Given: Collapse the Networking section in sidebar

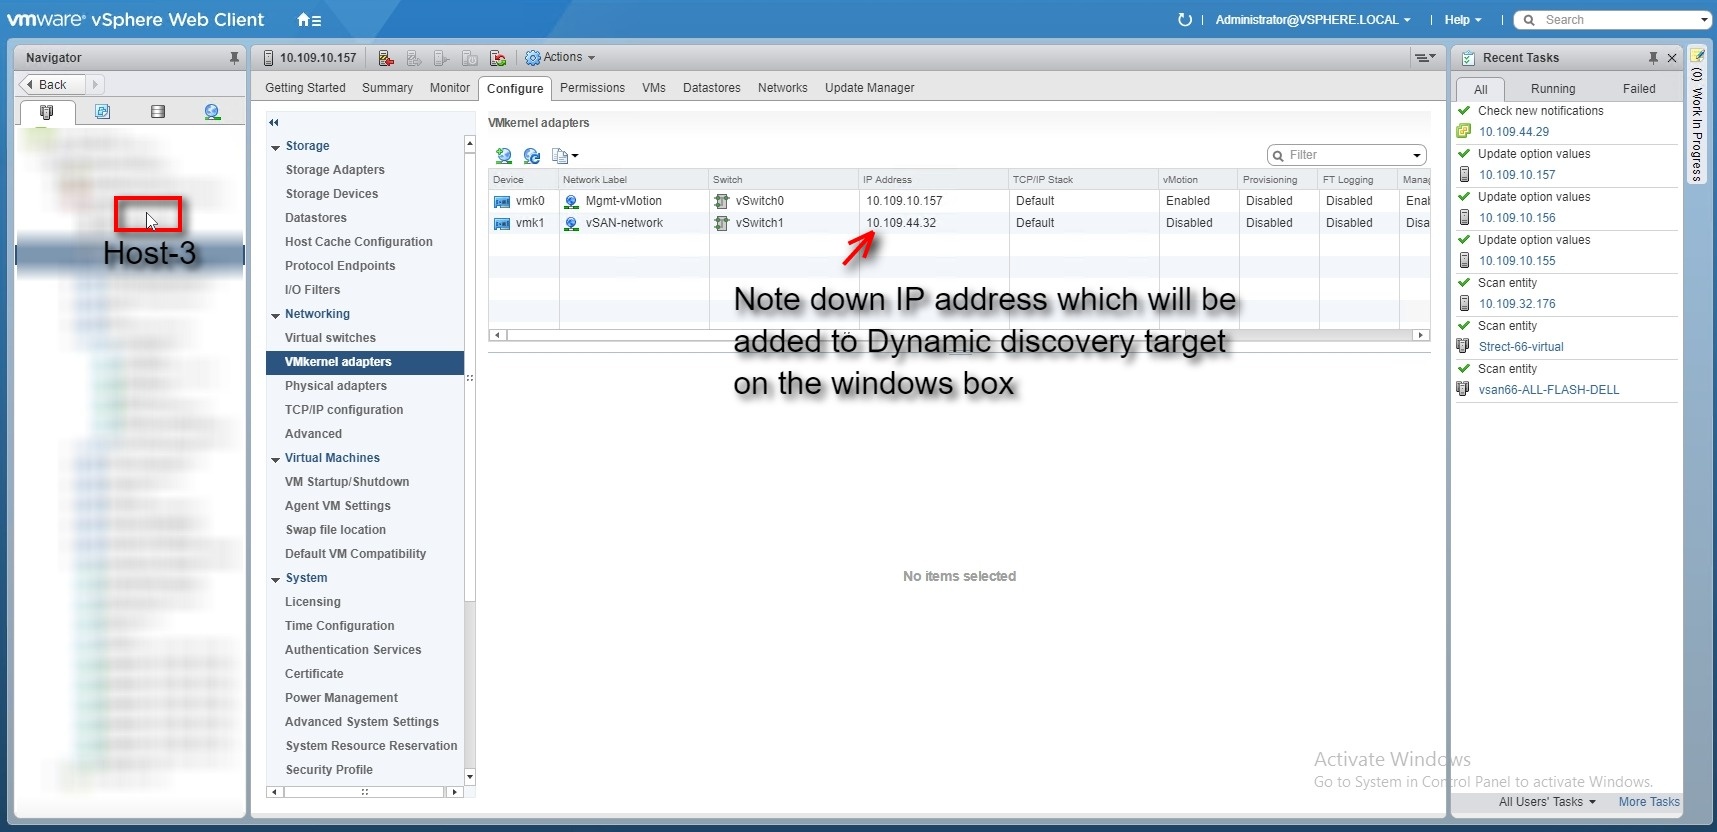Looking at the screenshot, I should [x=276, y=315].
